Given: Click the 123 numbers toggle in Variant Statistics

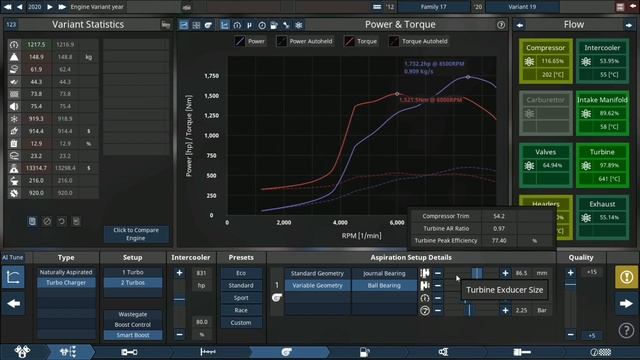Looking at the screenshot, I should pyautogui.click(x=11, y=24).
